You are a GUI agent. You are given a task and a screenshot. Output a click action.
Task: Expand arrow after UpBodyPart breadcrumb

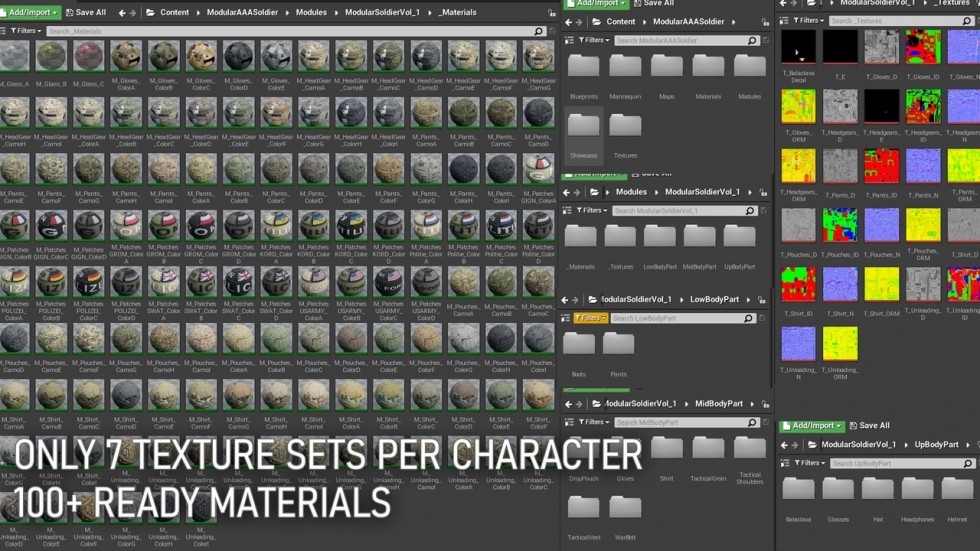(968, 445)
